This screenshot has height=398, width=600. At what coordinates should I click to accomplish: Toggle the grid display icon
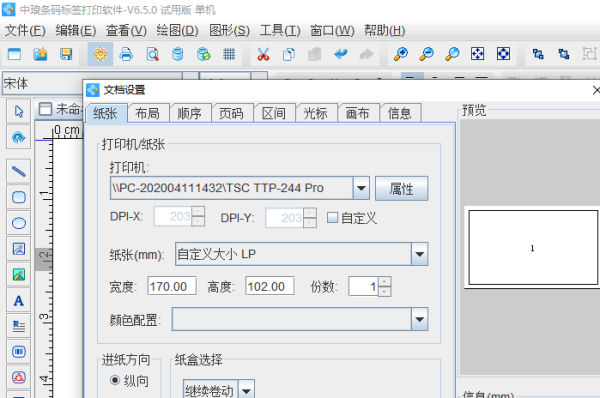coord(229,54)
